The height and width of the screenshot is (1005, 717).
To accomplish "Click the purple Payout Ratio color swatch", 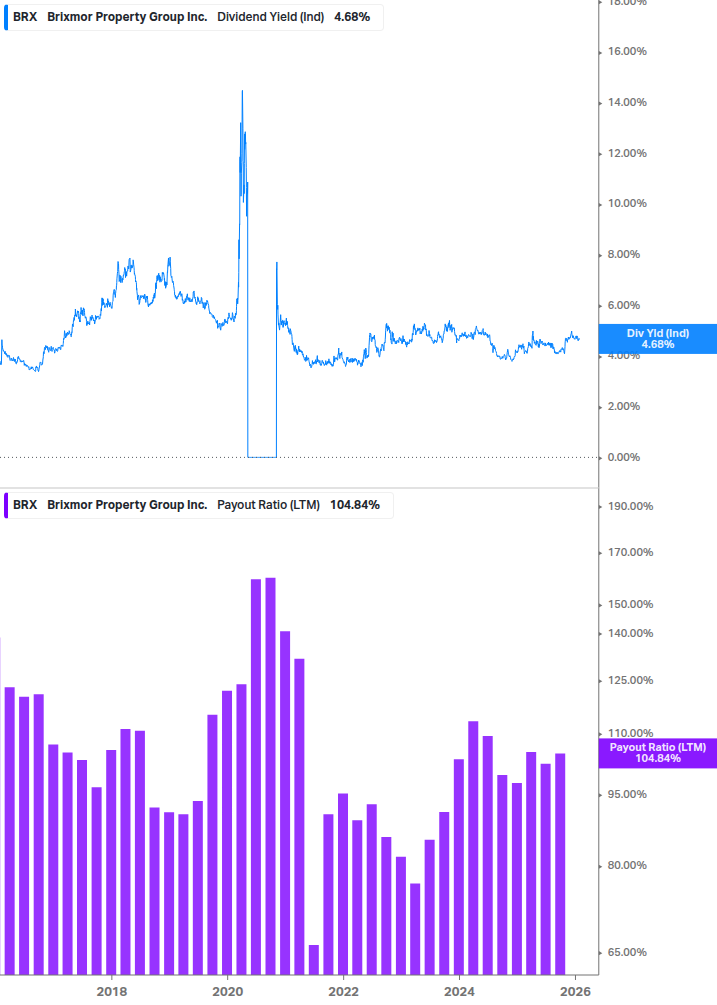I will click(5, 505).
